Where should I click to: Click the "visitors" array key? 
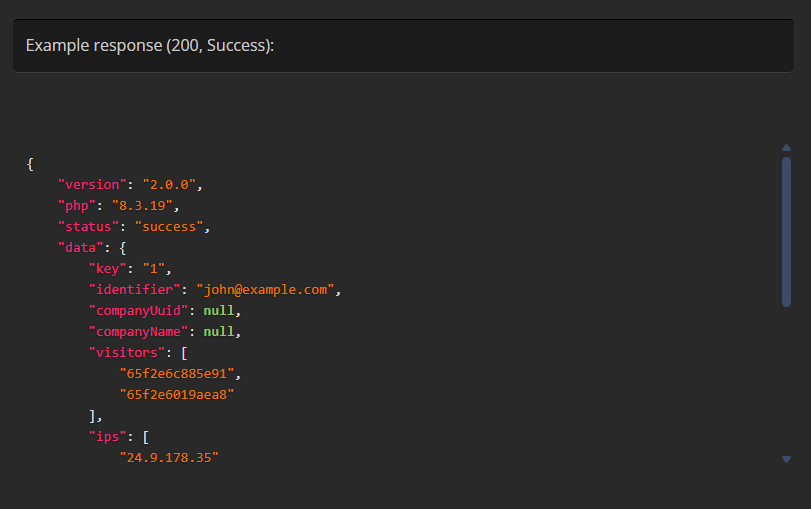pyautogui.click(x=126, y=353)
